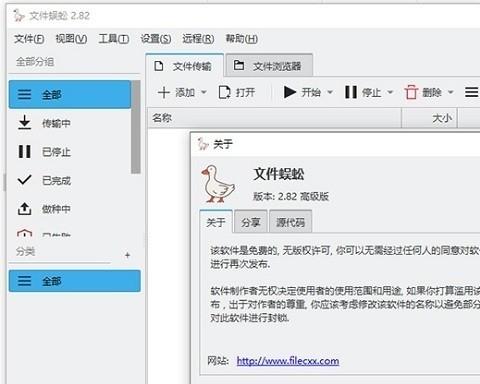
Task: Expand the 添加 dropdown arrow
Action: click(204, 92)
